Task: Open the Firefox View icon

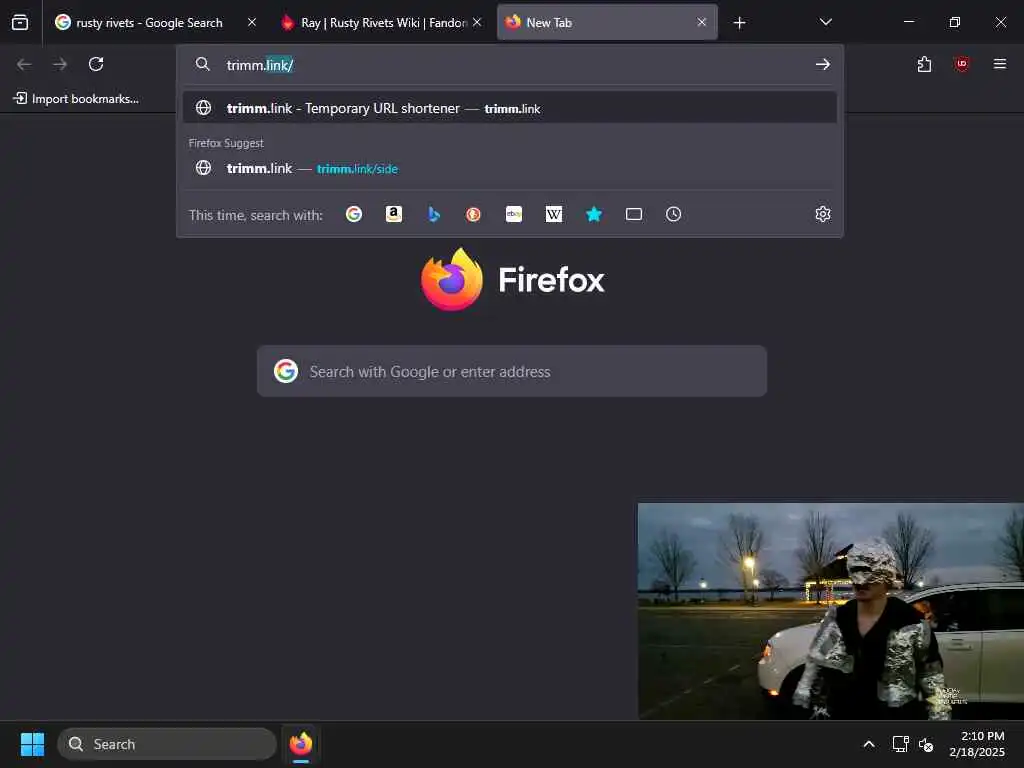Action: point(20,22)
